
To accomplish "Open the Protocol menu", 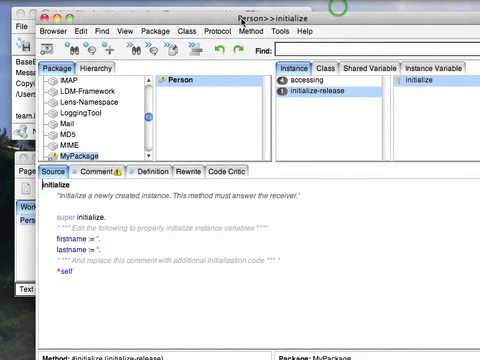I will tap(218, 31).
